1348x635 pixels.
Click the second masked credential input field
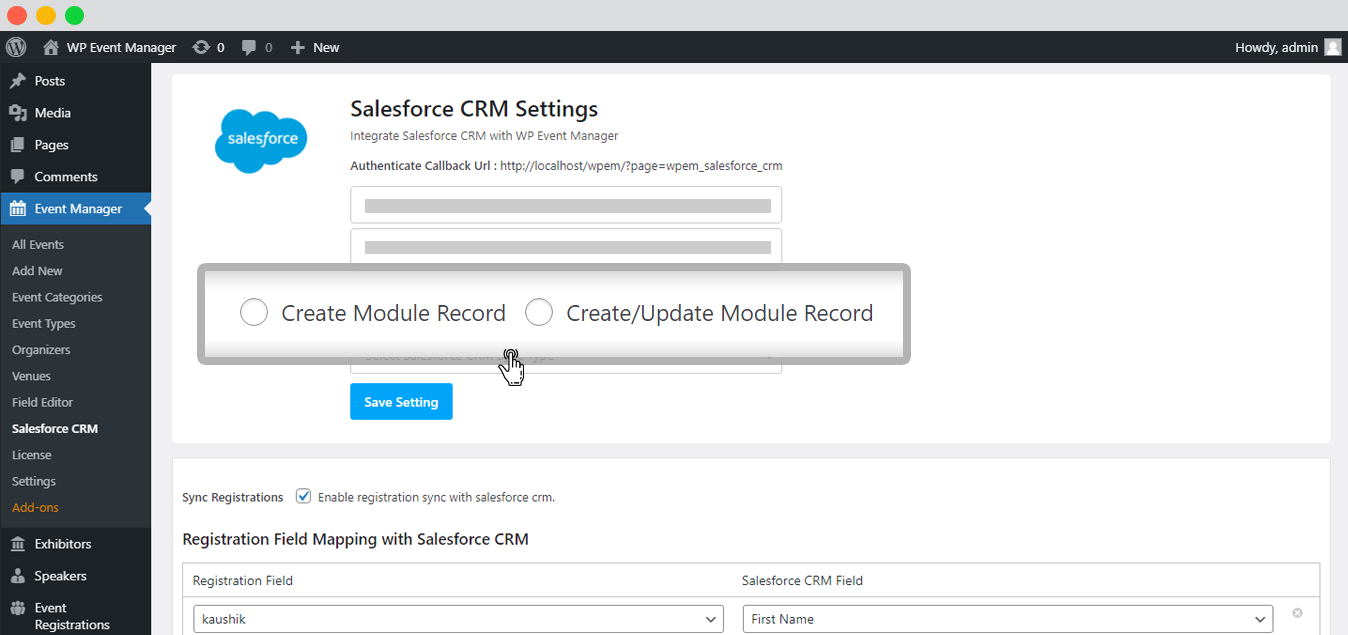click(566, 246)
